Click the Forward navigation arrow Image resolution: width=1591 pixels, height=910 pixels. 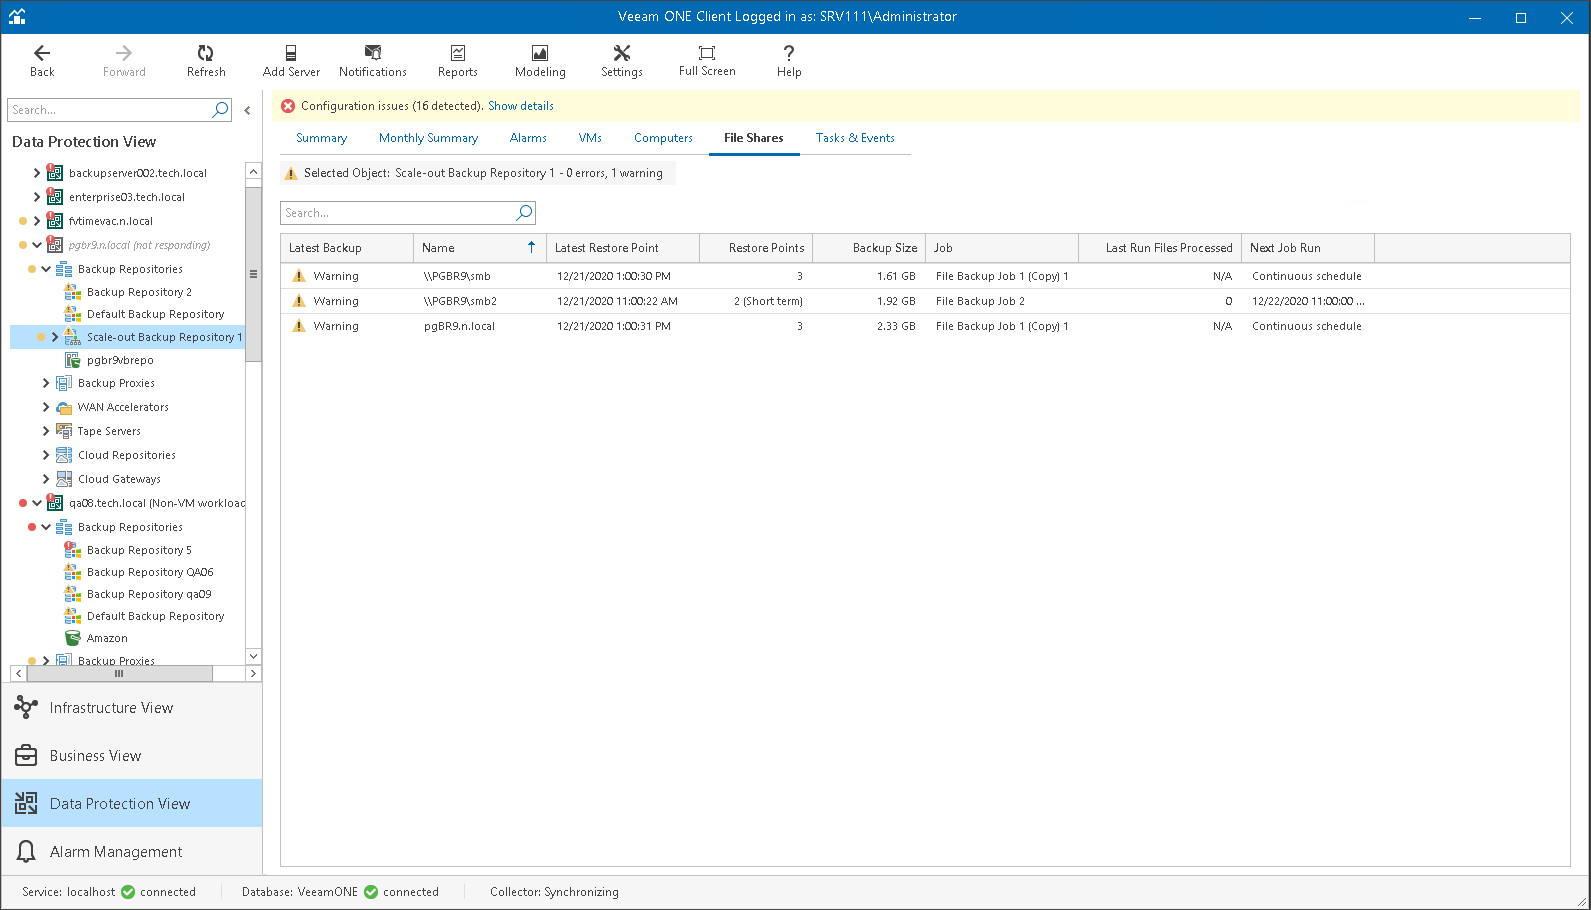click(x=124, y=60)
